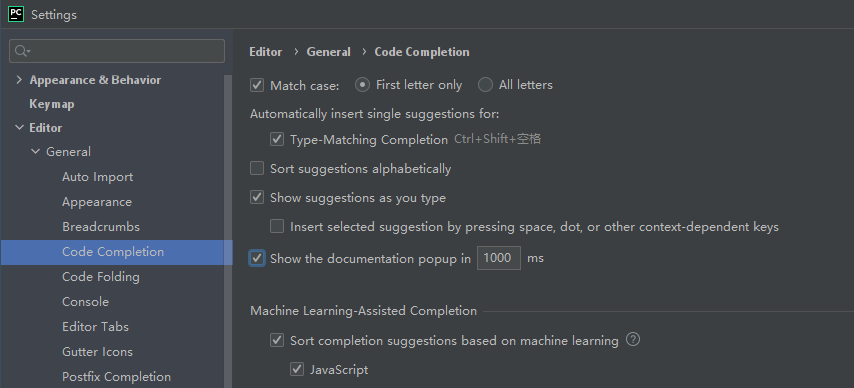Screen dimensions: 854x388
Task: Collapse the Editor tree node
Action: [20, 128]
